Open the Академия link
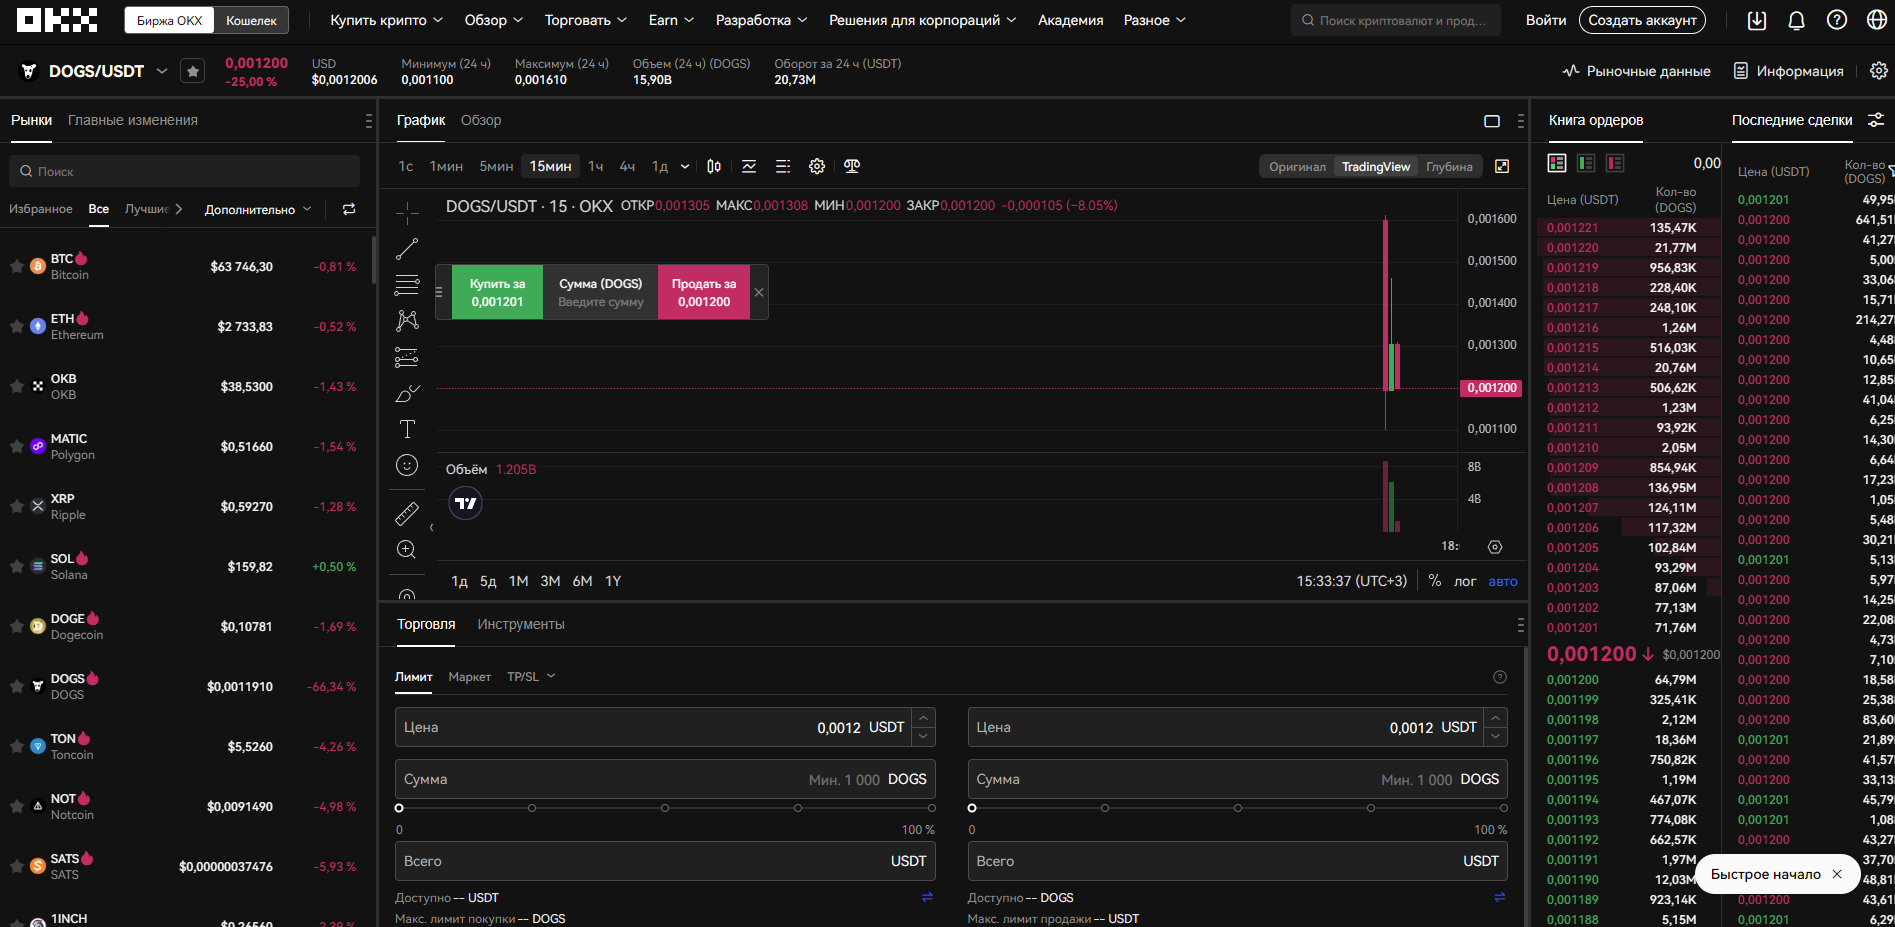The width and height of the screenshot is (1895, 927). 1071,20
